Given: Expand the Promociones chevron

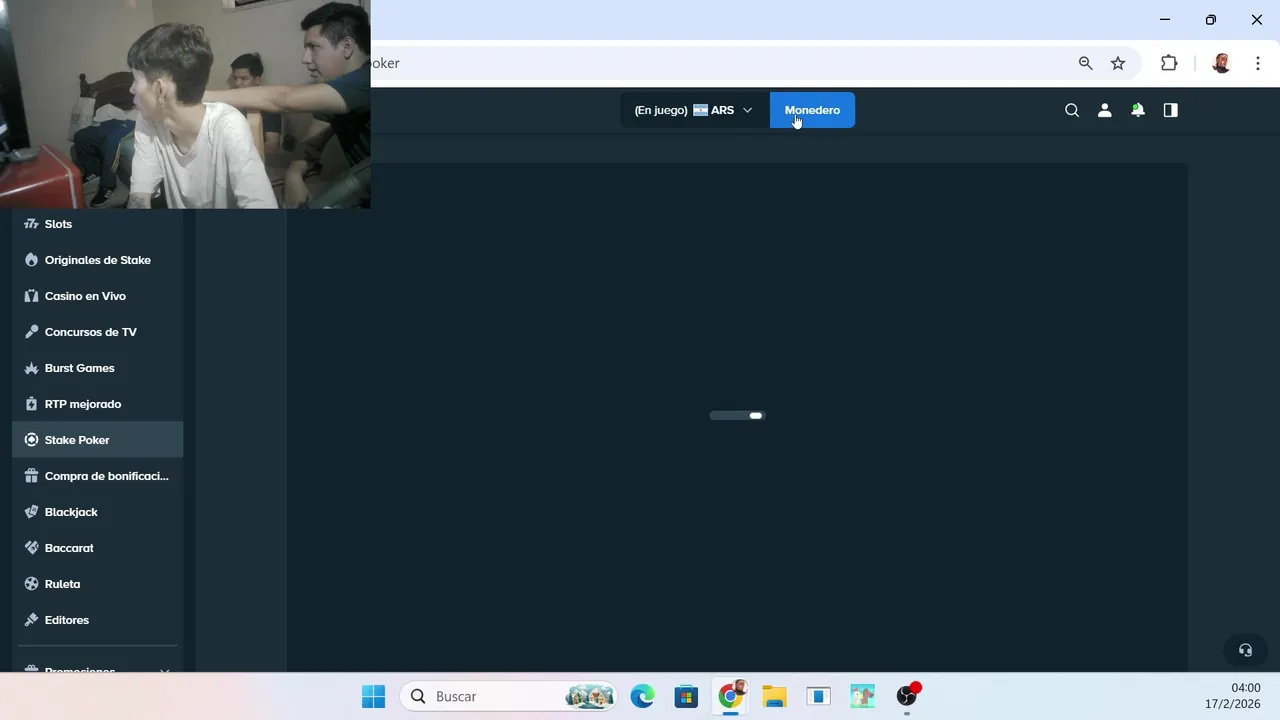Looking at the screenshot, I should click(165, 670).
